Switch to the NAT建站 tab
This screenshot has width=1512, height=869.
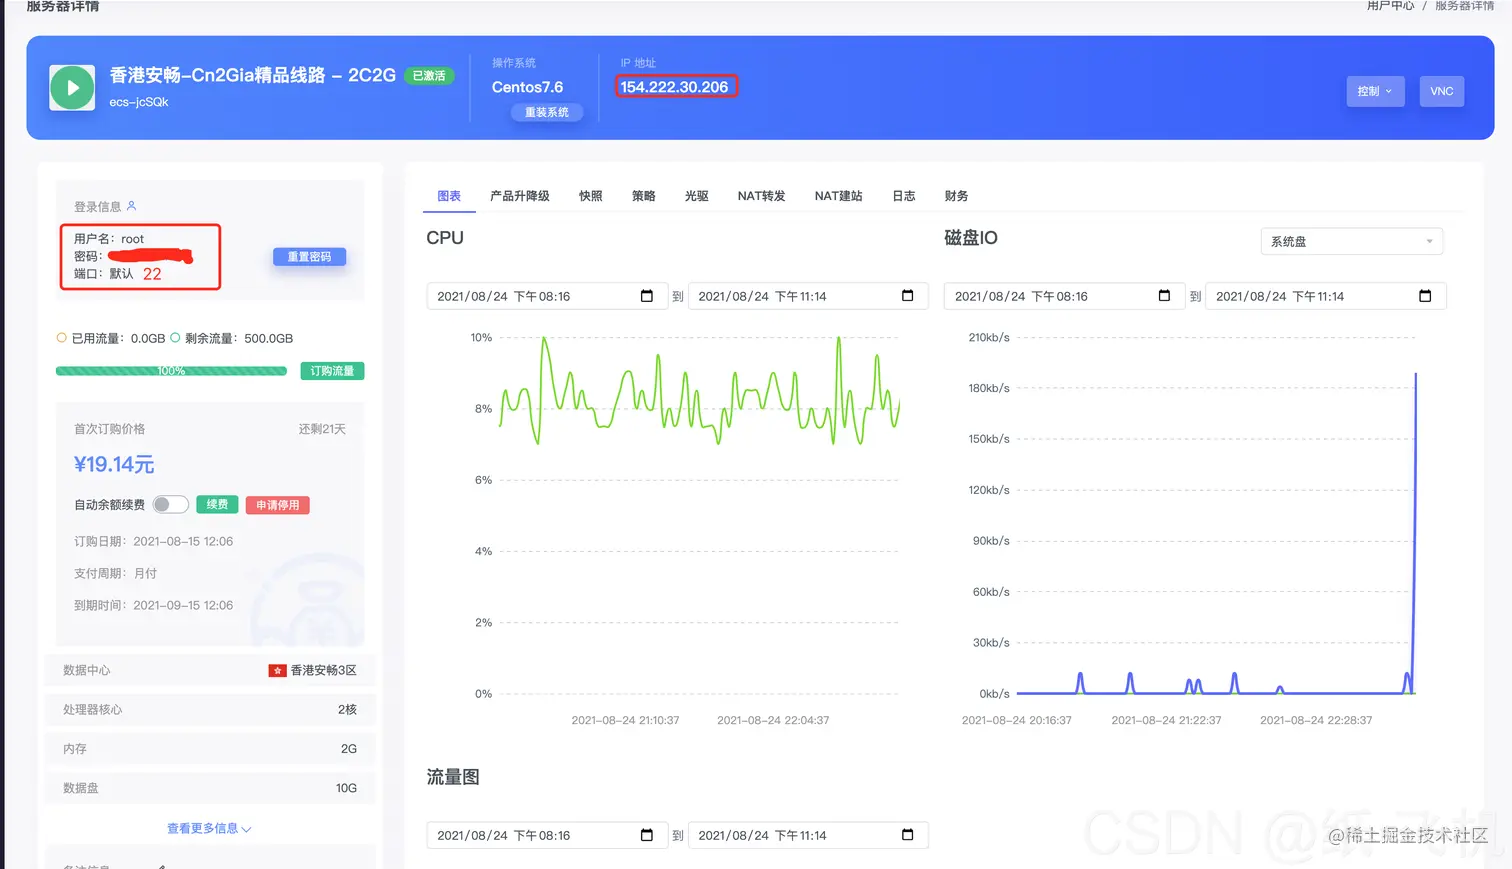pos(838,196)
